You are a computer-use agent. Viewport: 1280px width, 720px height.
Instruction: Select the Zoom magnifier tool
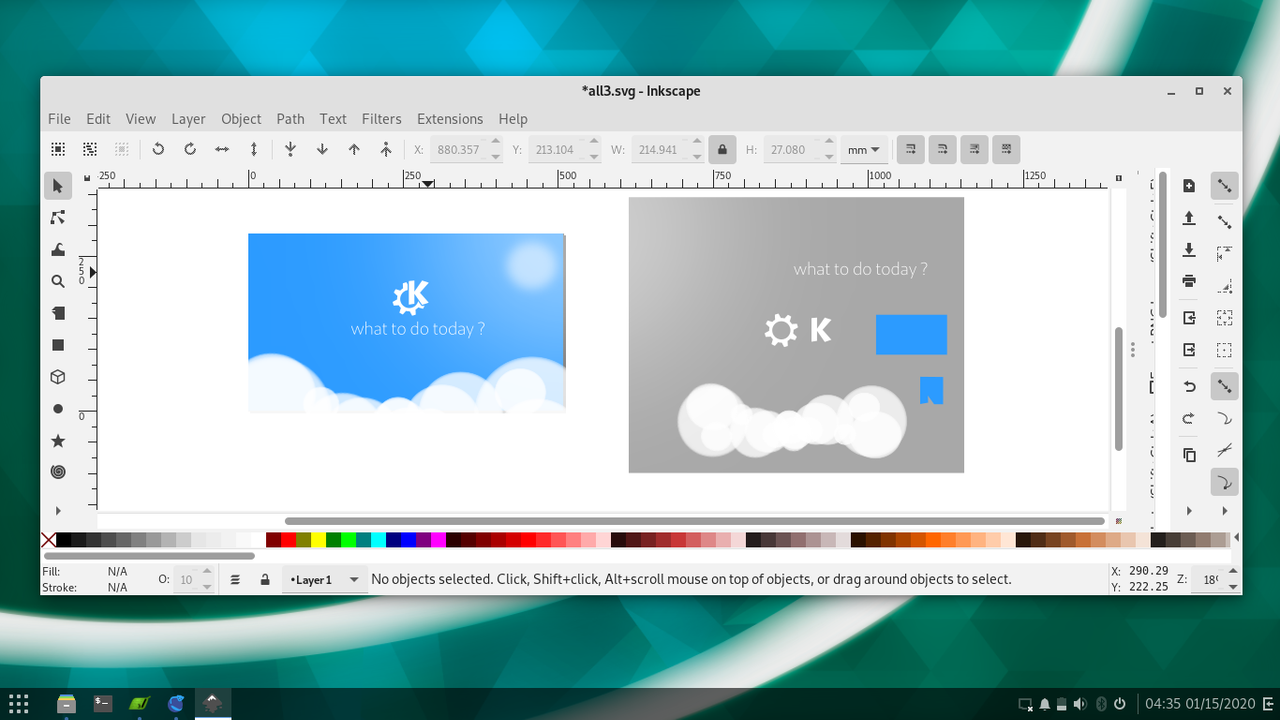(x=58, y=282)
